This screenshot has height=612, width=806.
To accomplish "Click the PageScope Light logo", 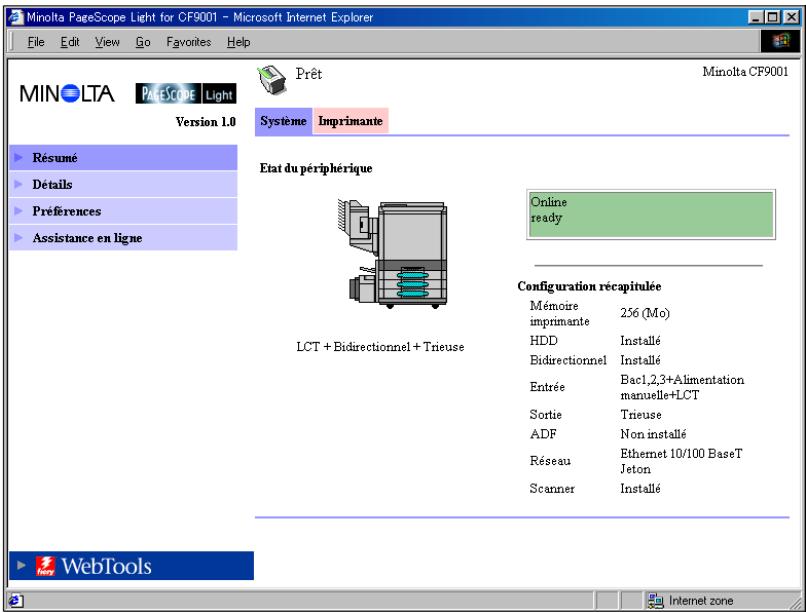I will click(186, 94).
